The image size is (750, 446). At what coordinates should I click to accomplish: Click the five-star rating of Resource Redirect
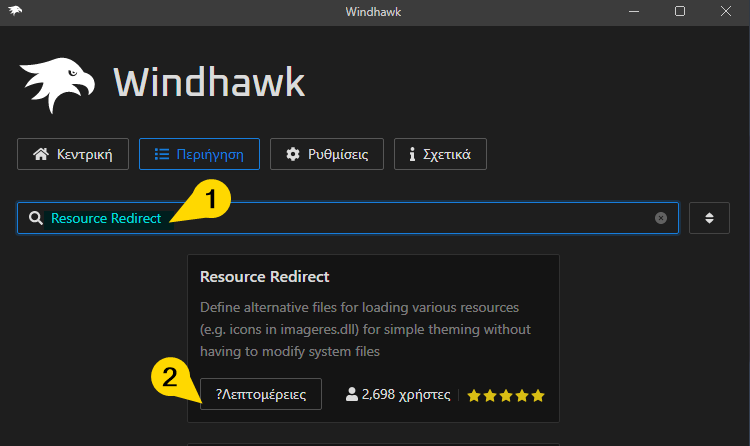click(x=506, y=395)
